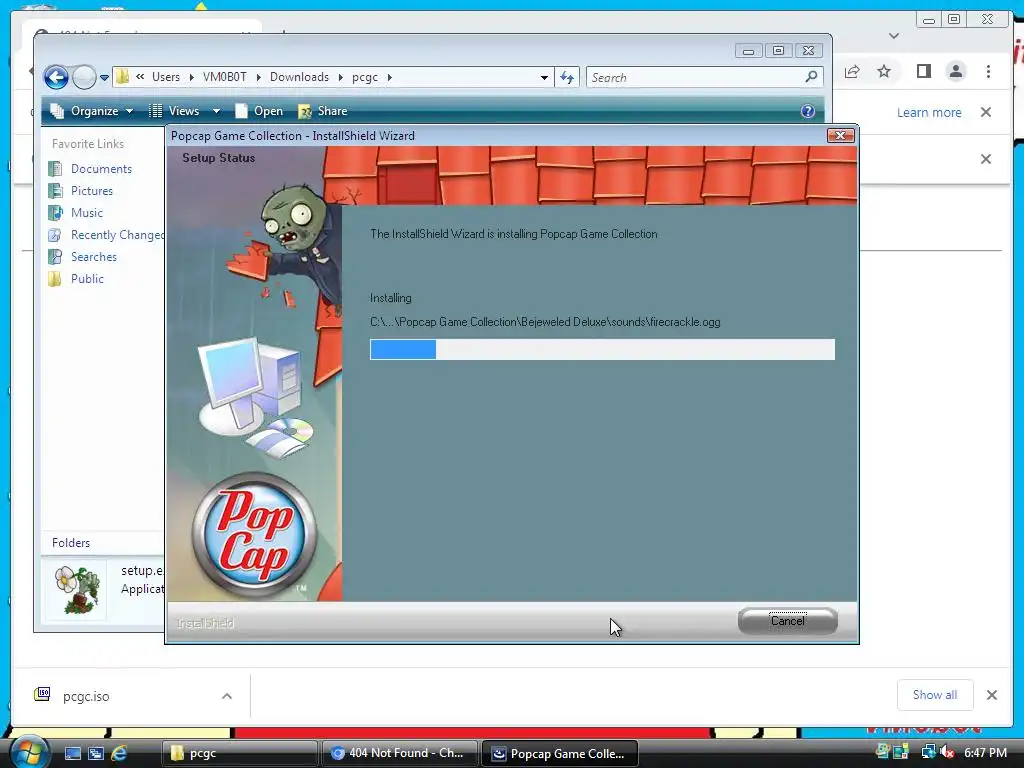Open the Chrome three-dot menu

[x=988, y=71]
